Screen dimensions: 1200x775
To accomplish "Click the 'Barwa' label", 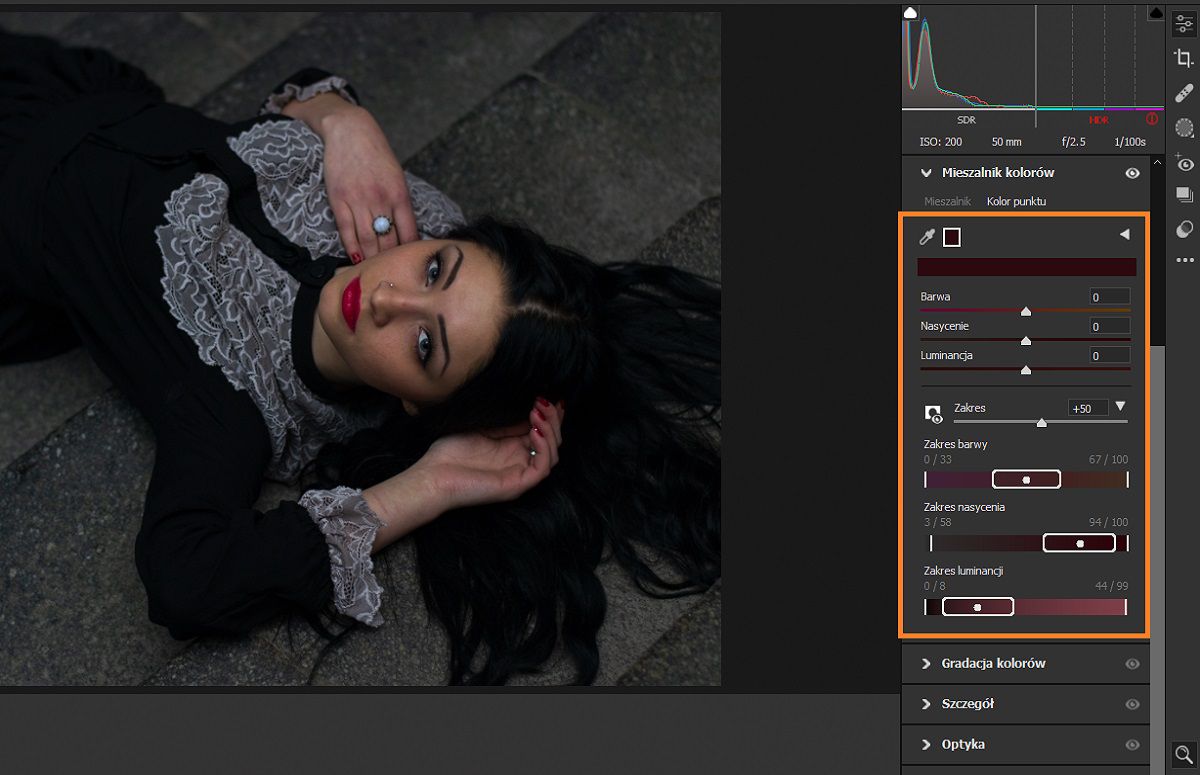I will coord(935,297).
